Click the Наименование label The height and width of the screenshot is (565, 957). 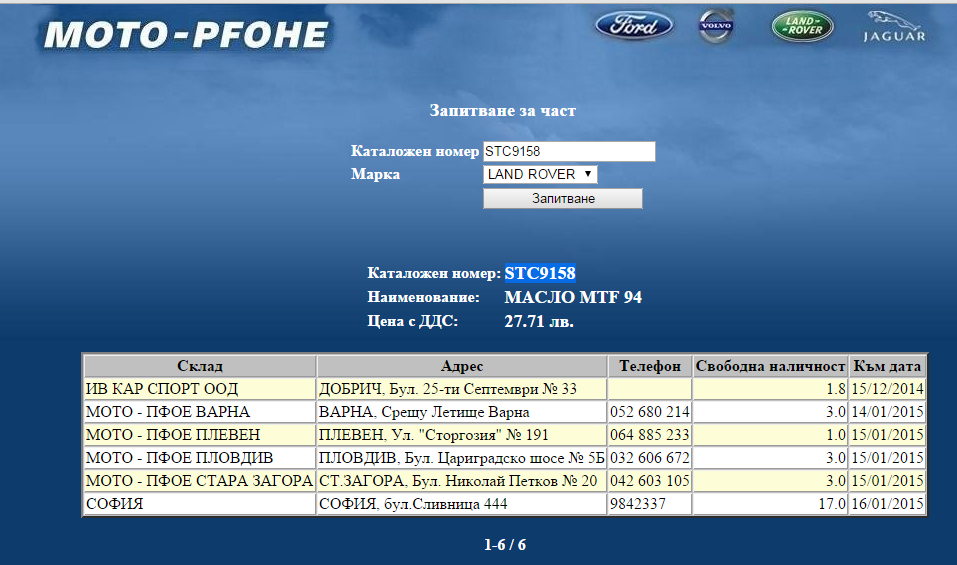click(423, 297)
